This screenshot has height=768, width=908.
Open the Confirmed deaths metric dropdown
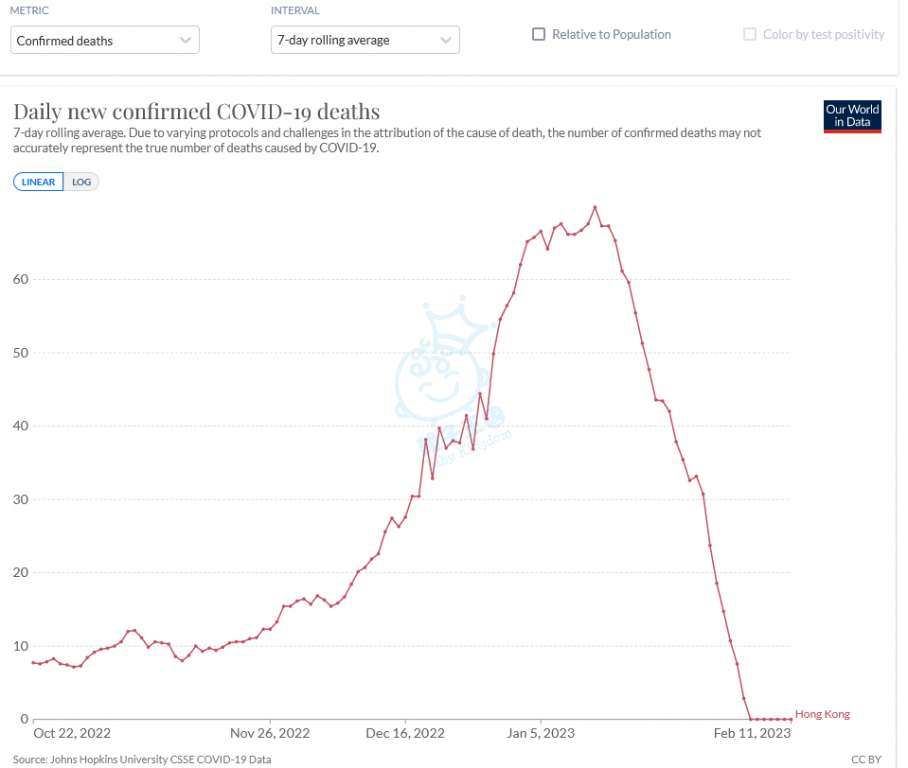(x=105, y=40)
